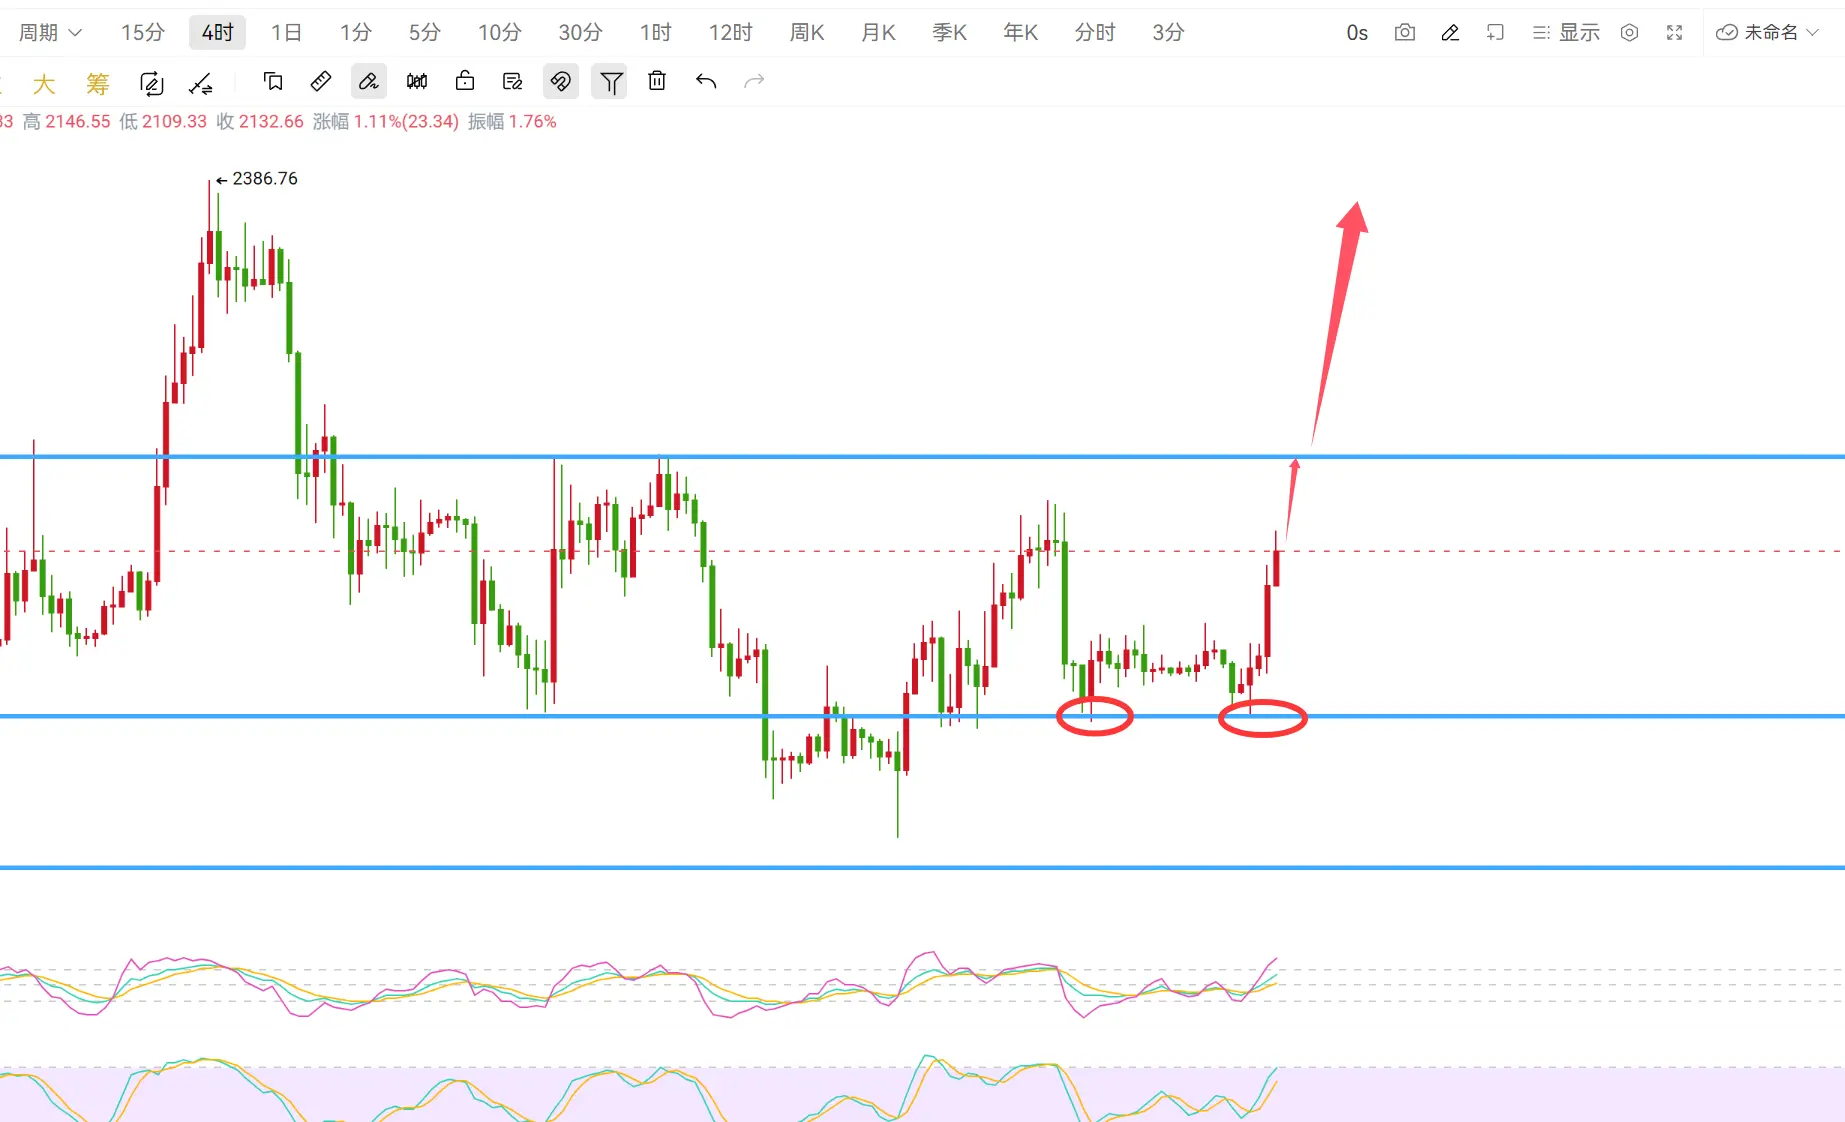Click the 收 2132.66 close value
The height and width of the screenshot is (1122, 1845).
click(260, 122)
